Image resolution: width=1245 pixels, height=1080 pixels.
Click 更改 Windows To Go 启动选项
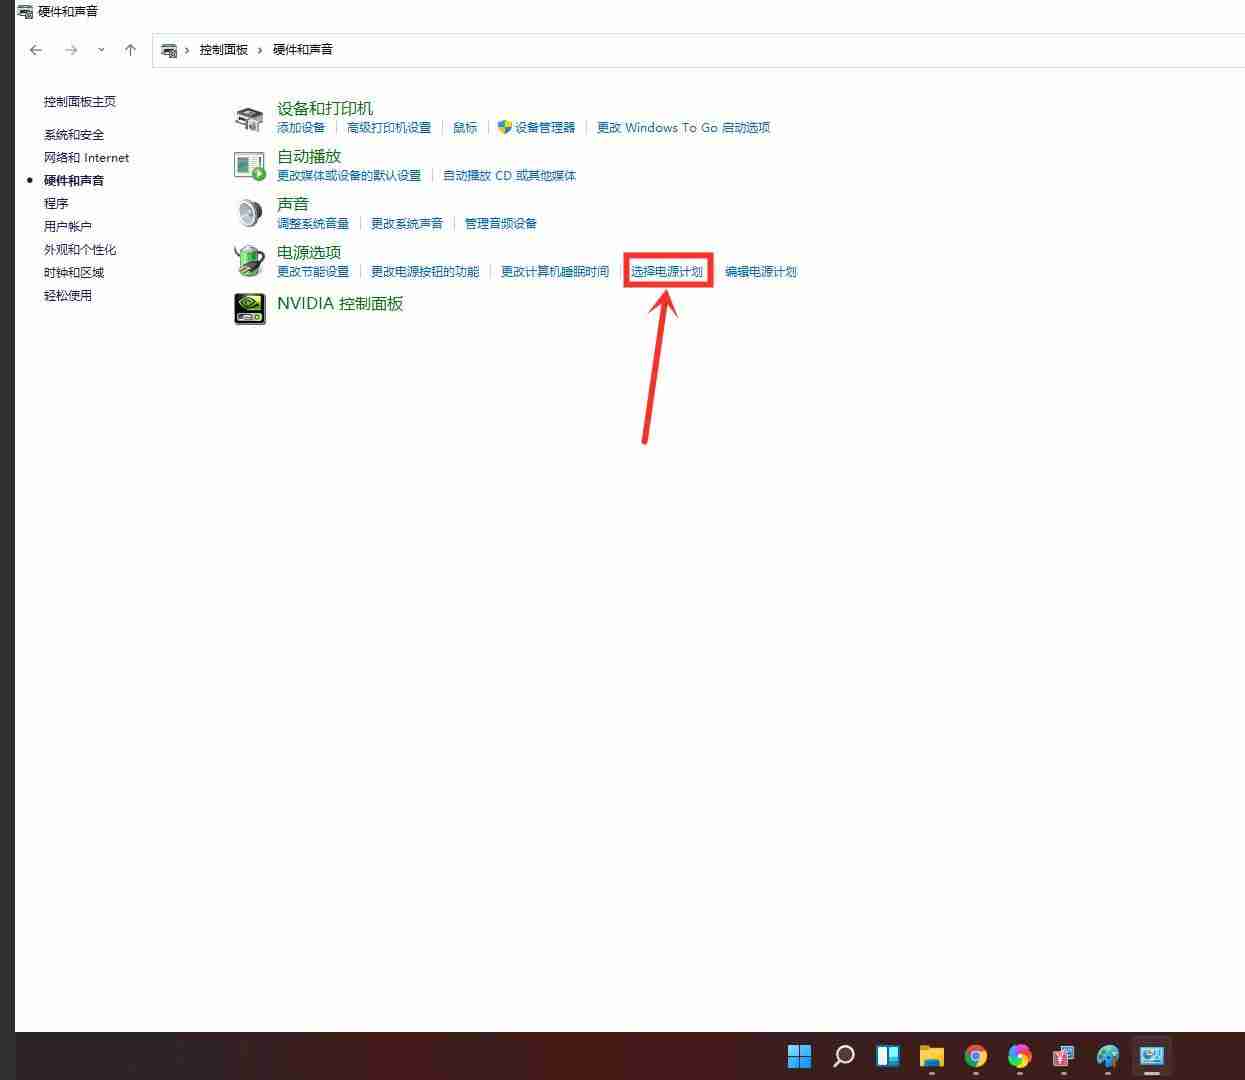click(x=683, y=127)
